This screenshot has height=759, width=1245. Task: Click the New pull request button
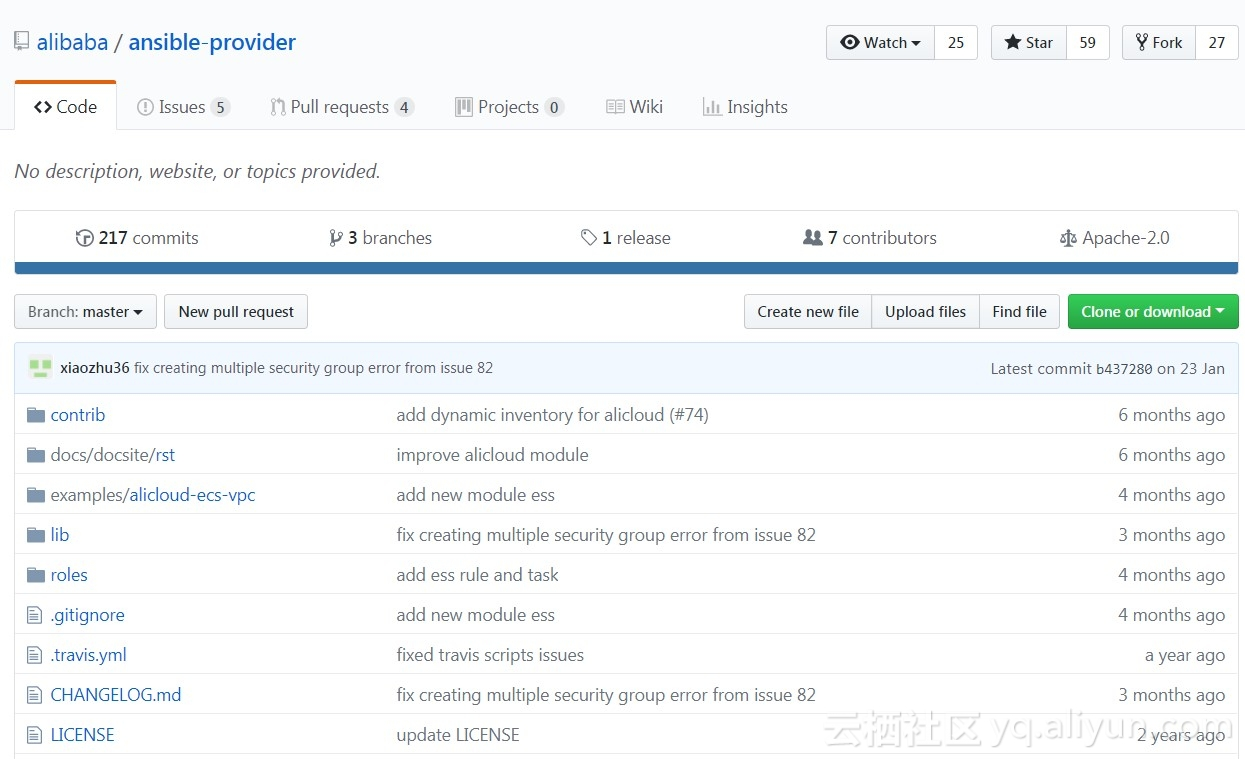tap(236, 311)
